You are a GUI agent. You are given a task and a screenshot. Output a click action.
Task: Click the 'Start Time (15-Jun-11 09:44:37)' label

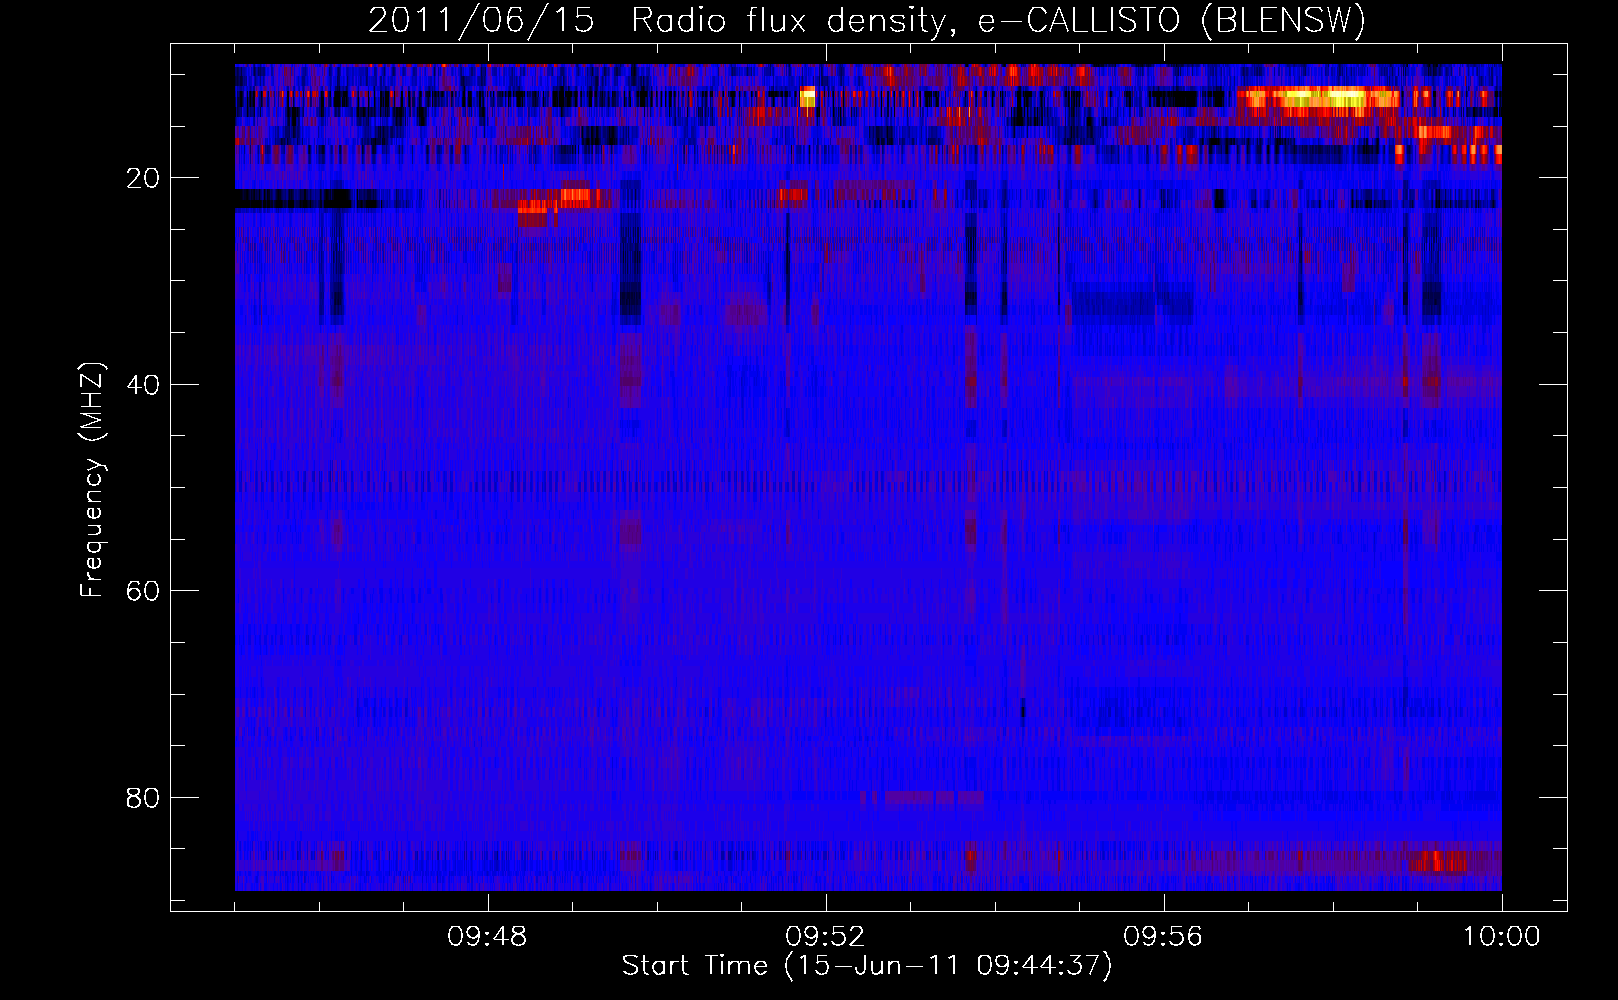(867, 966)
